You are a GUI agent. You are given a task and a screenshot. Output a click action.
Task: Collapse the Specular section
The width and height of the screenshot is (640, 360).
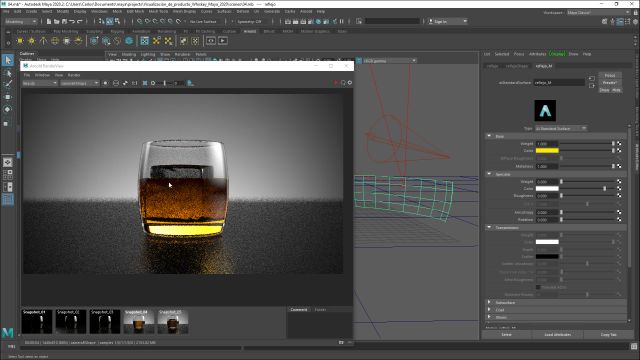click(x=489, y=174)
